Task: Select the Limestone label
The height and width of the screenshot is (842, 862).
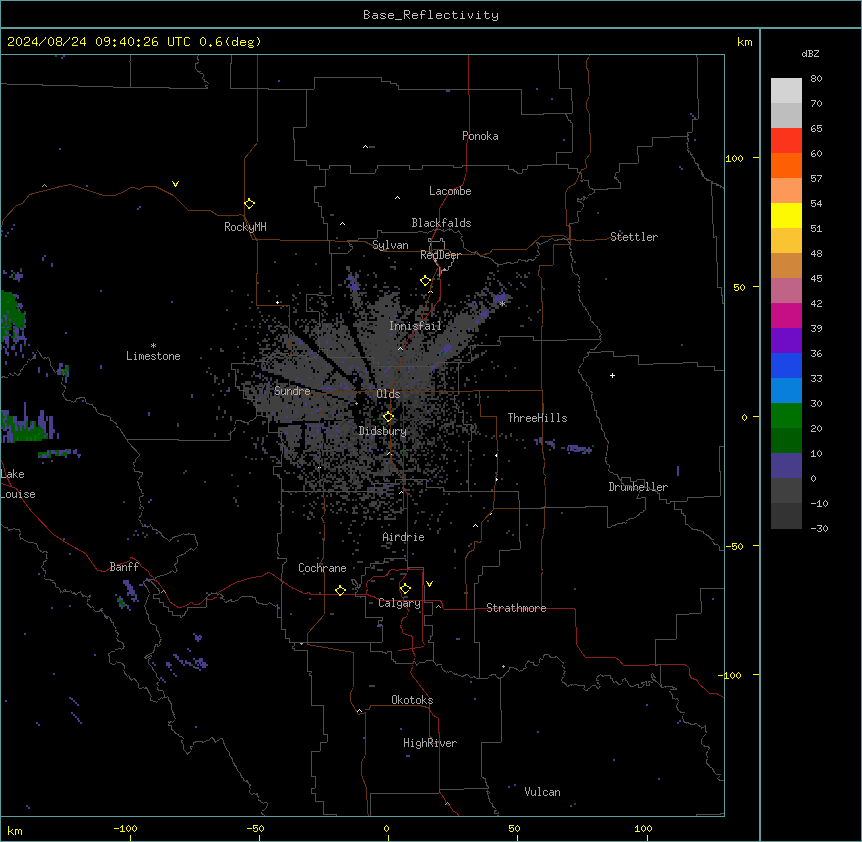Action: (153, 356)
